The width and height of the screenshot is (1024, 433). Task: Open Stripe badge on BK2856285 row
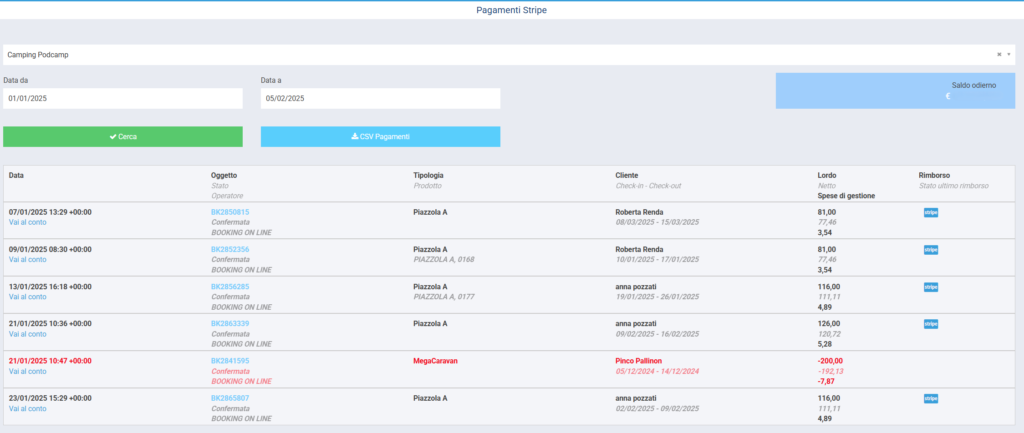point(930,287)
